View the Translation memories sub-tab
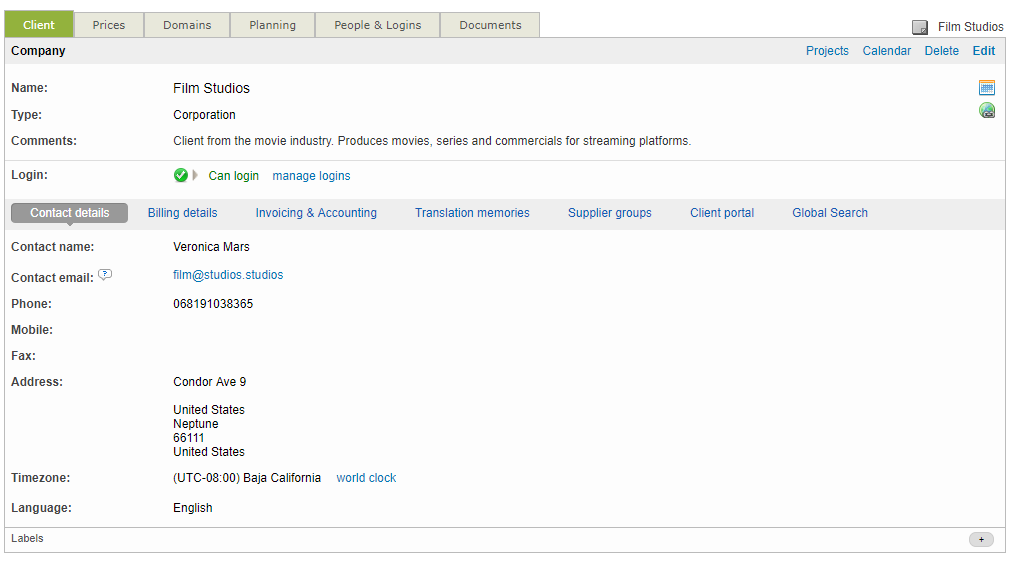The image size is (1012, 565). [x=472, y=213]
